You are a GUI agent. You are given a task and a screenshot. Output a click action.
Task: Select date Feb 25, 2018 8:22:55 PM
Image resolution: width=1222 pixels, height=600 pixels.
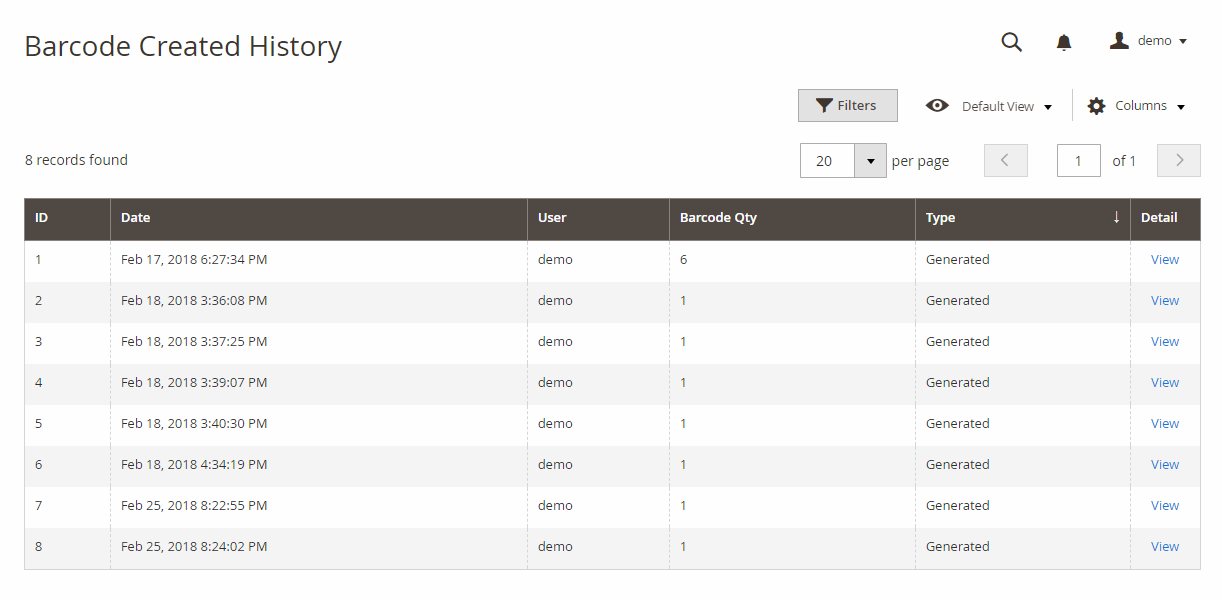click(x=194, y=506)
